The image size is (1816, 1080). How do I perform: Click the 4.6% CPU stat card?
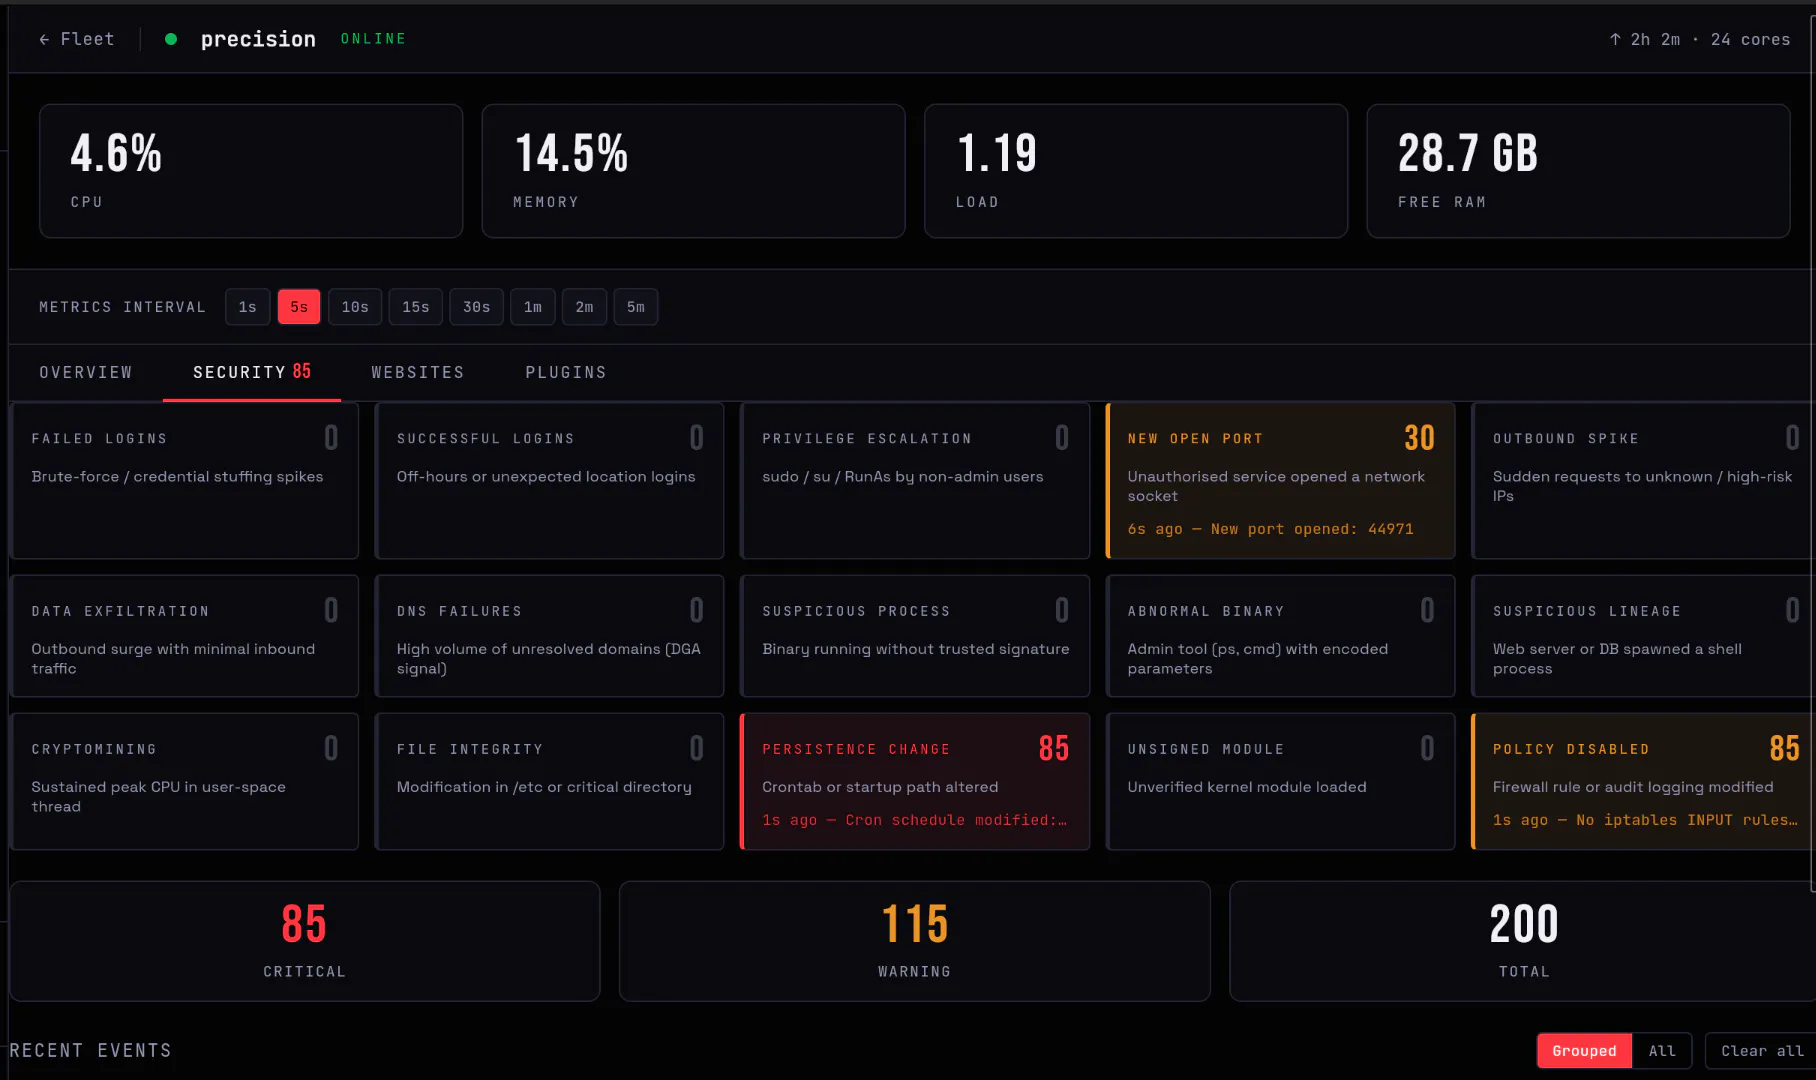pyautogui.click(x=251, y=171)
